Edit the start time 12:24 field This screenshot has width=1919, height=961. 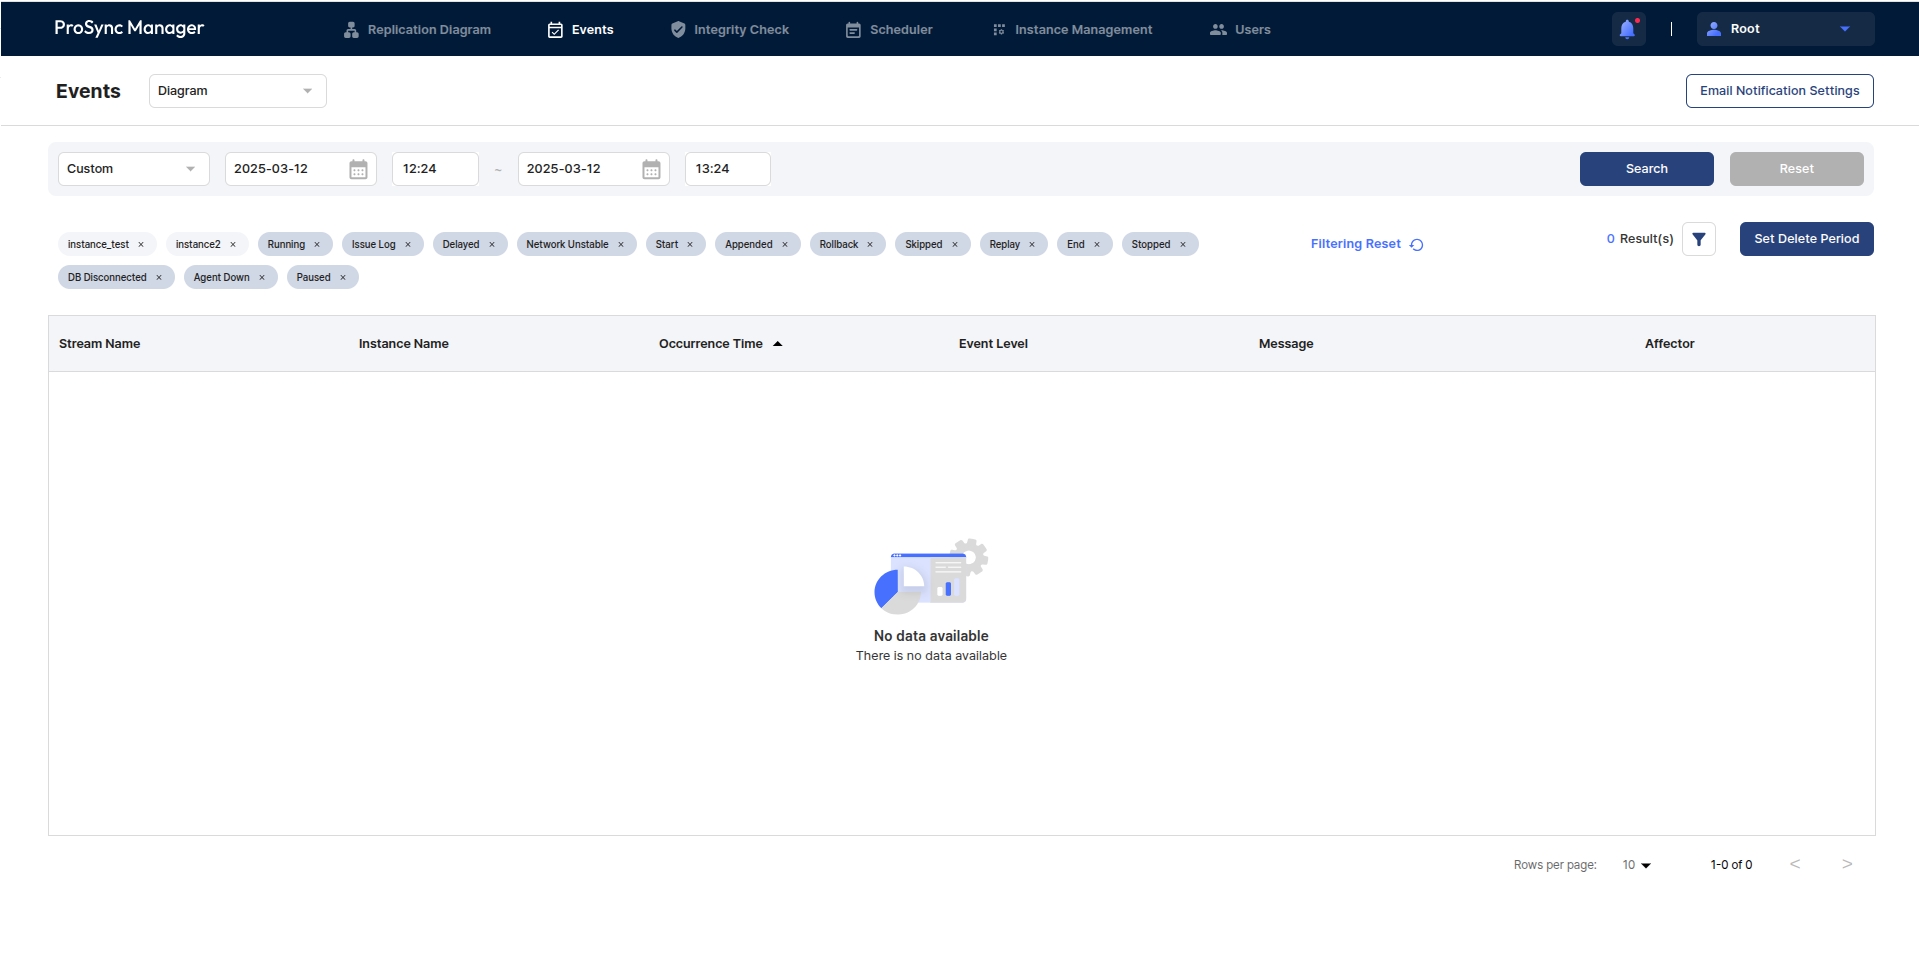point(434,169)
